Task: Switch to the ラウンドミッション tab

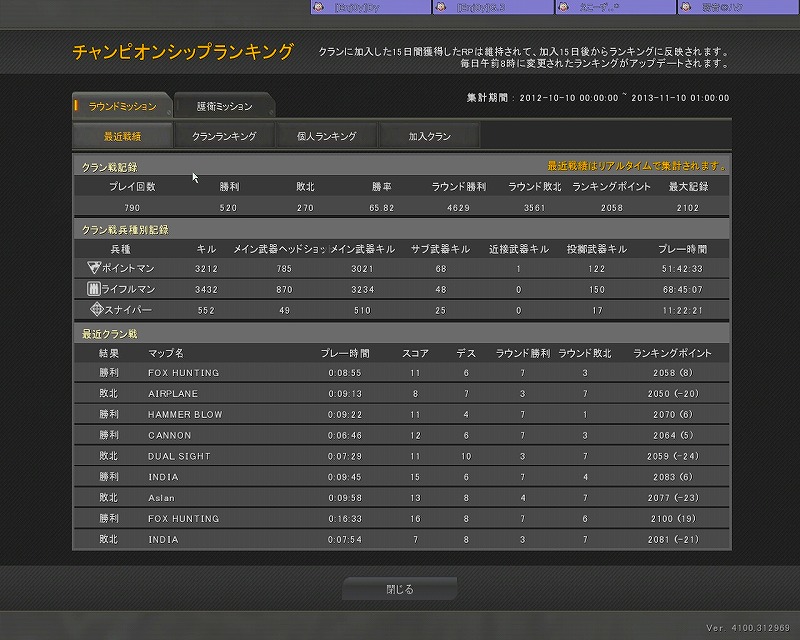Action: pos(123,106)
